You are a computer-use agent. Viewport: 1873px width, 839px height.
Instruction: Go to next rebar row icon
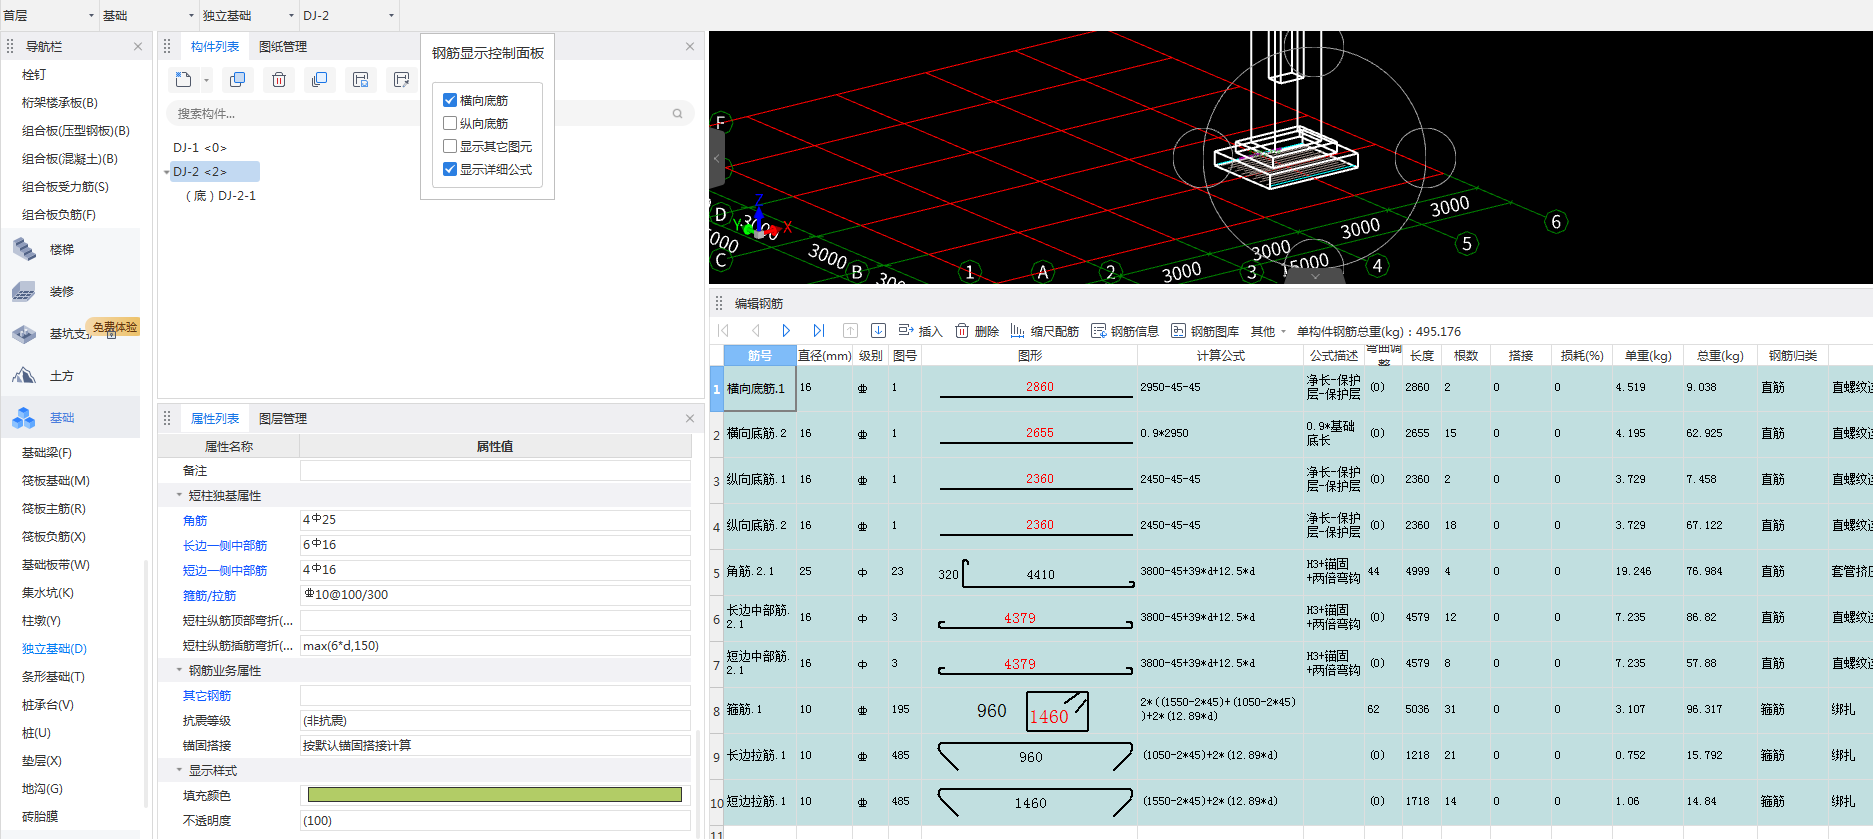[x=786, y=331]
